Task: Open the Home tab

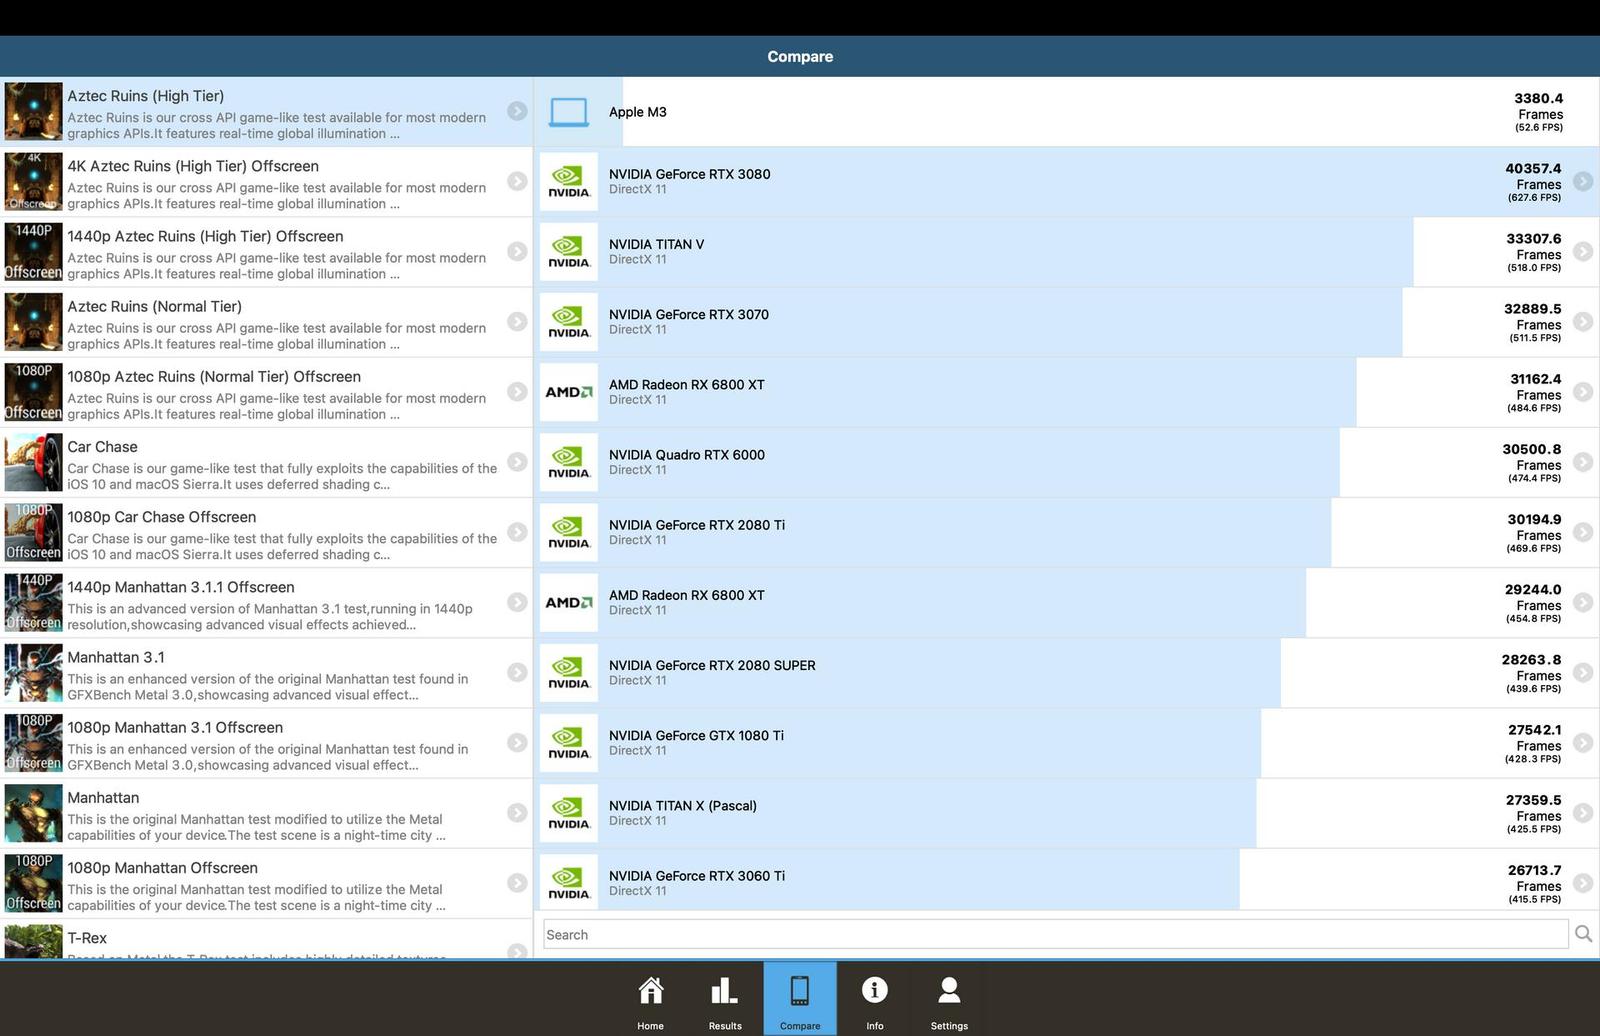Action: pyautogui.click(x=651, y=999)
